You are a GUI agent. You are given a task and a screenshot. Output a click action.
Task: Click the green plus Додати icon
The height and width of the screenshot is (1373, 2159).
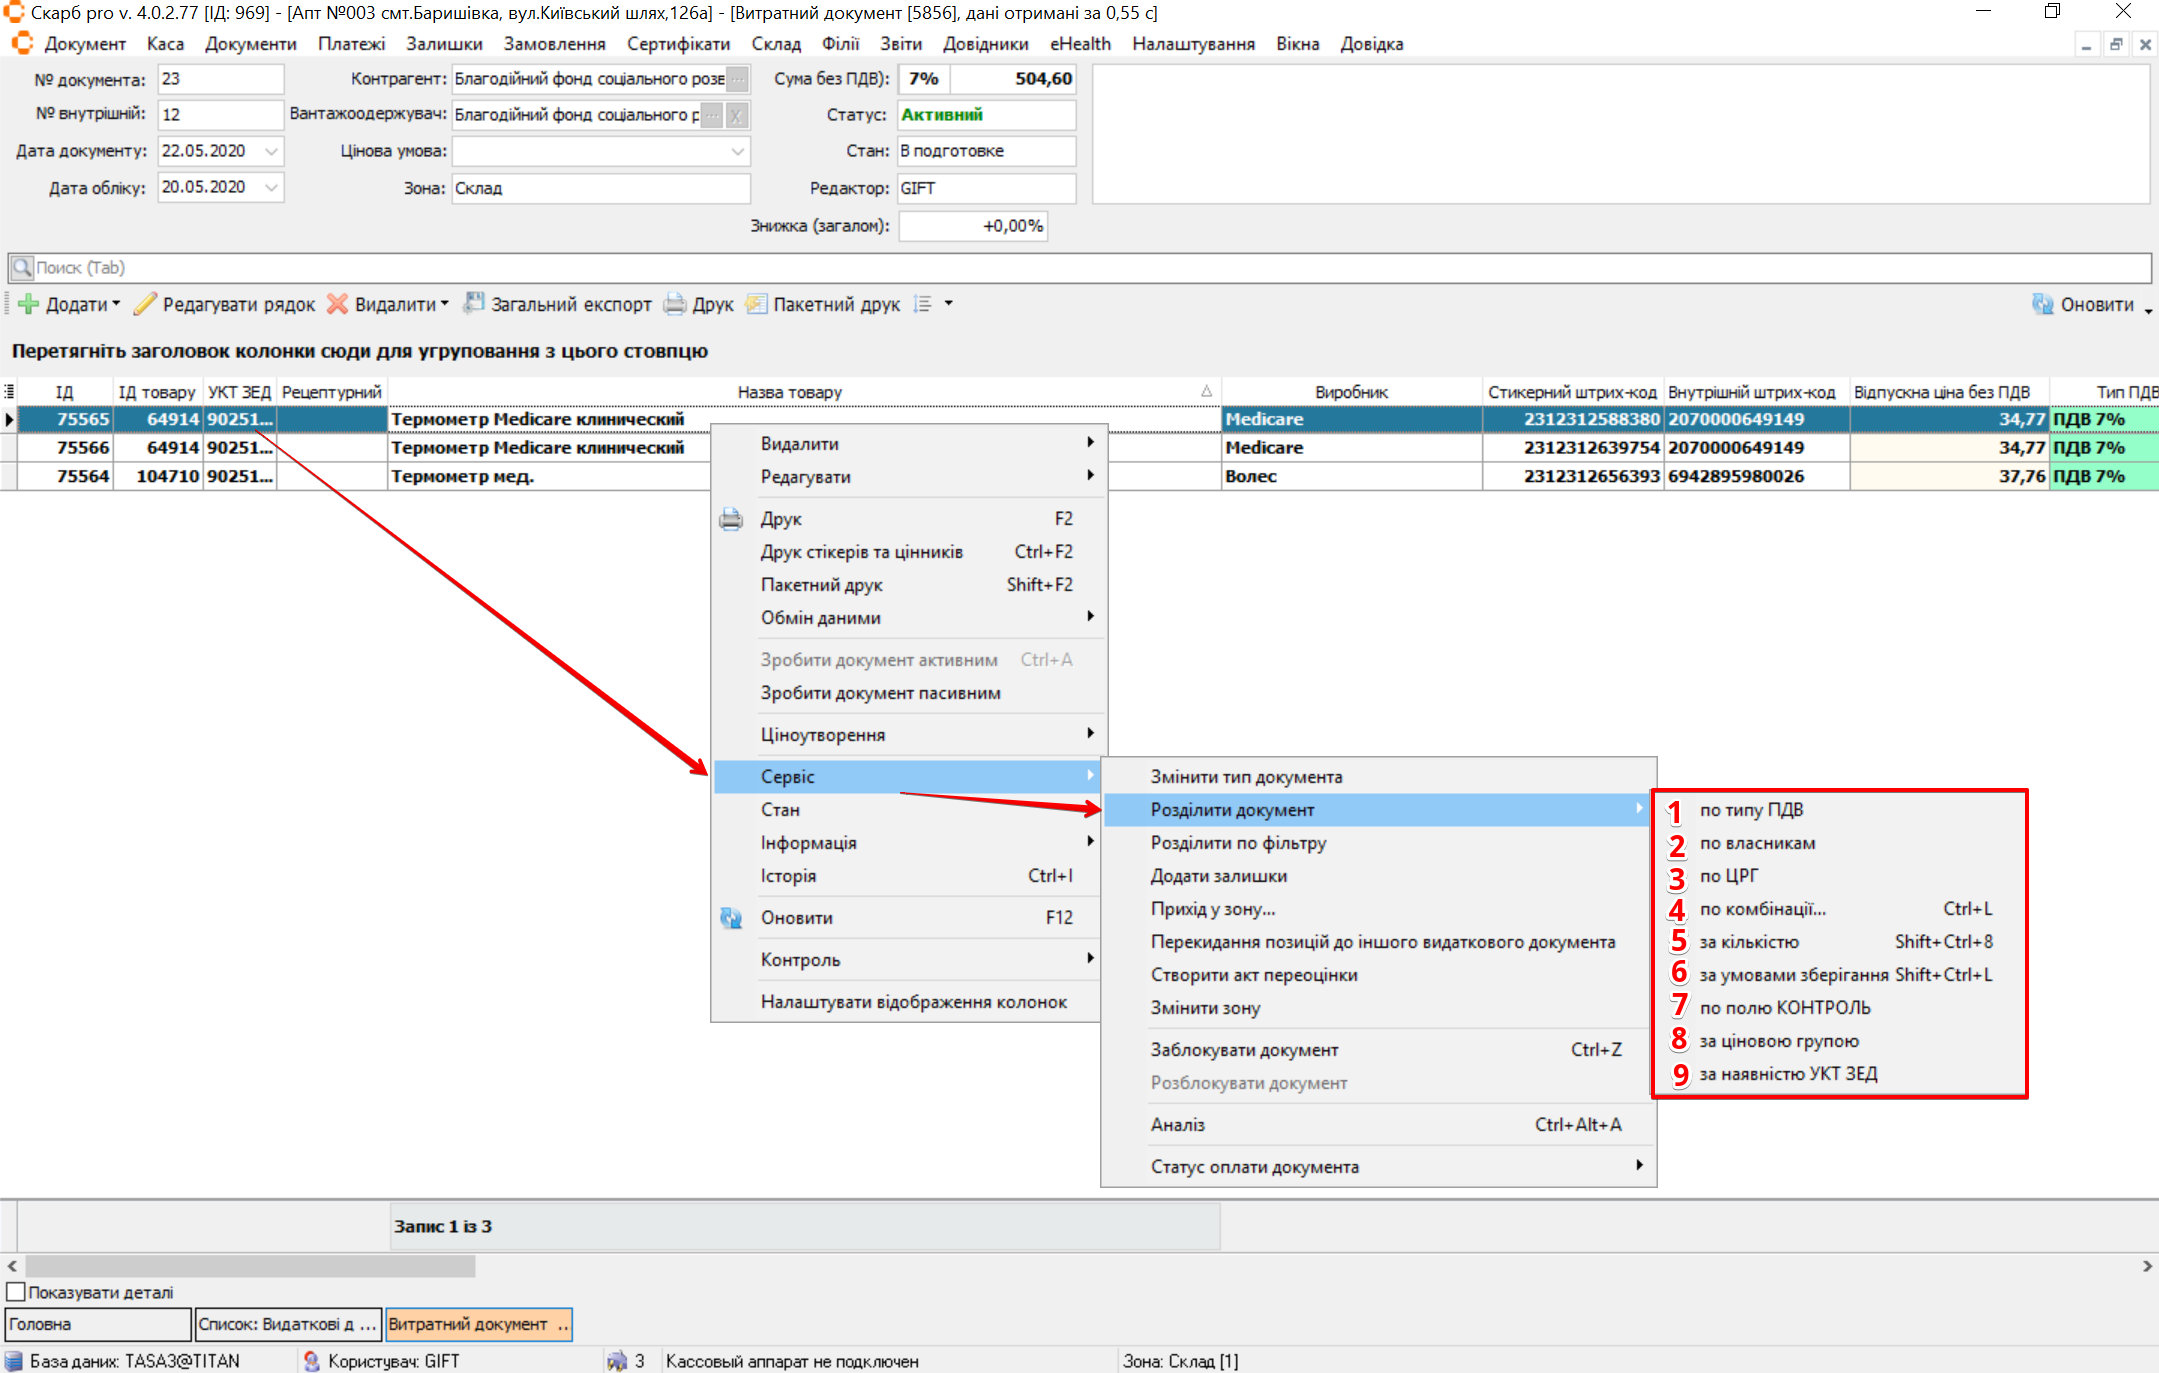pos(28,304)
